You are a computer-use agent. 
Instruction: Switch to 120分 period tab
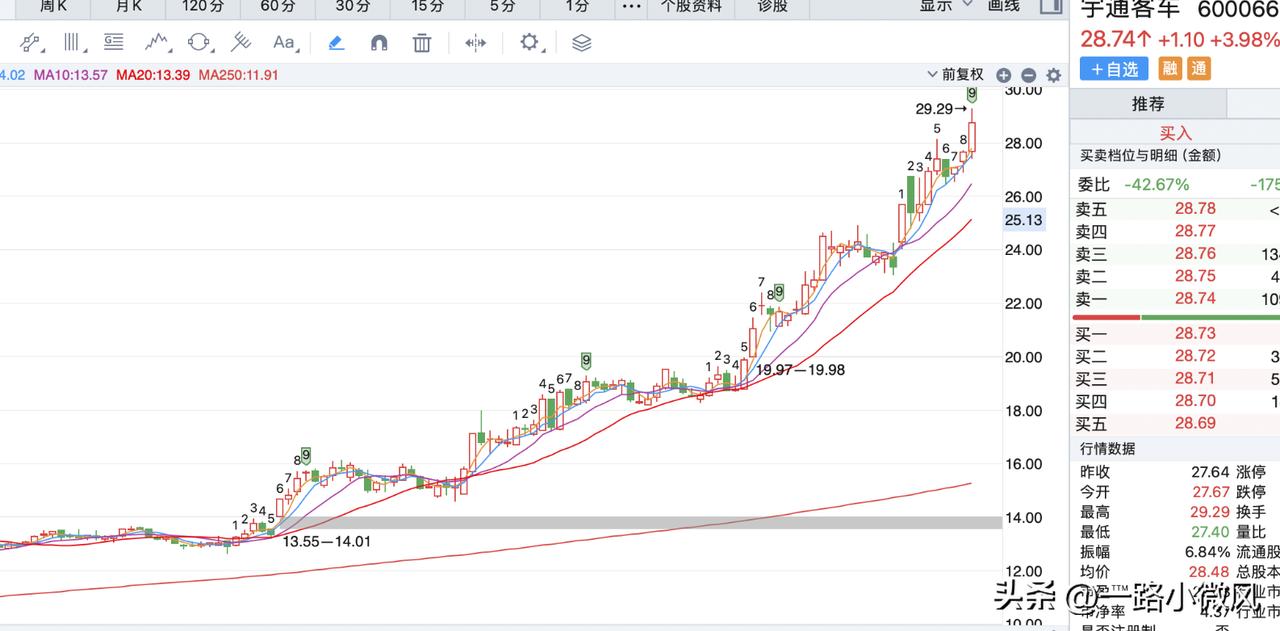[203, 6]
